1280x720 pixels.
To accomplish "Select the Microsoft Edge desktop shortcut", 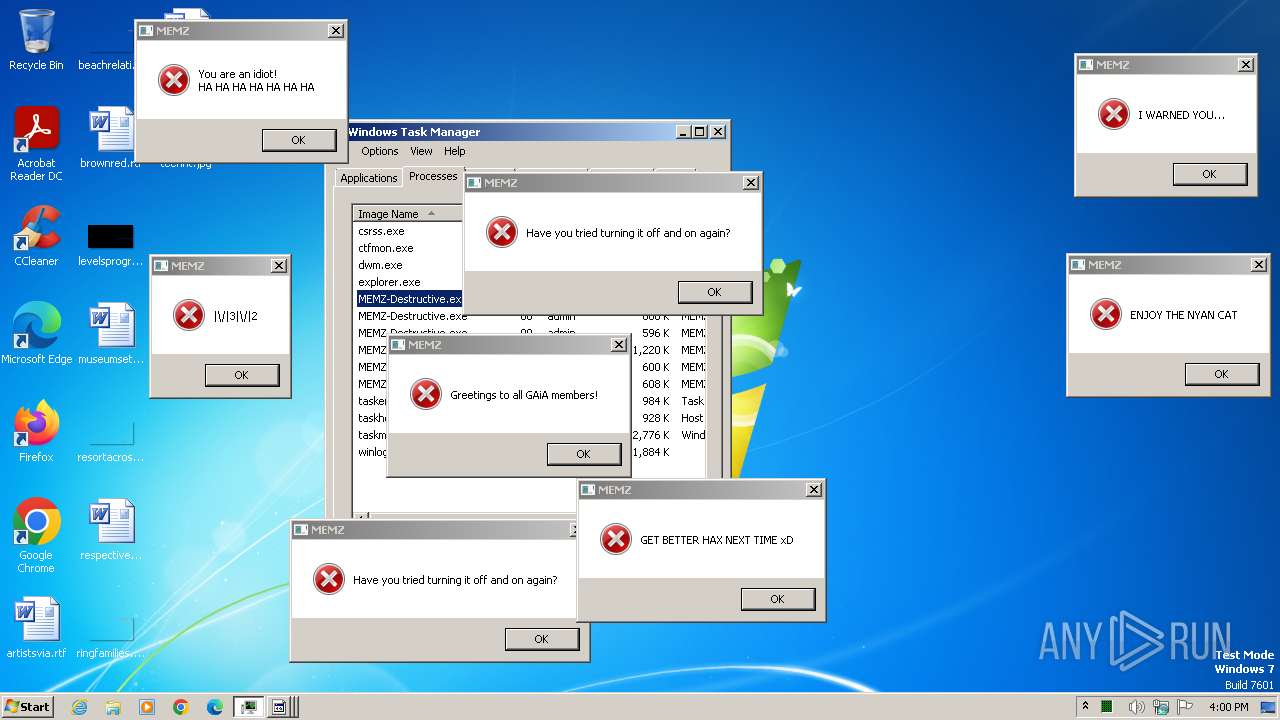I will [36, 335].
